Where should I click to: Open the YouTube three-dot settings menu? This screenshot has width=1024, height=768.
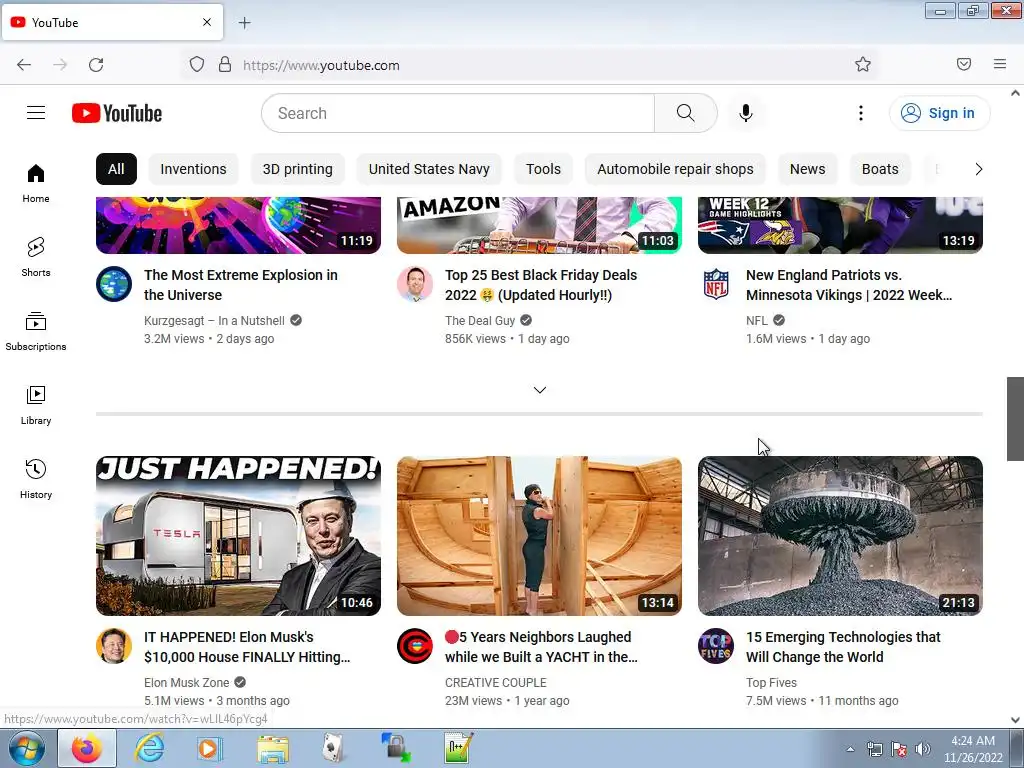(861, 113)
